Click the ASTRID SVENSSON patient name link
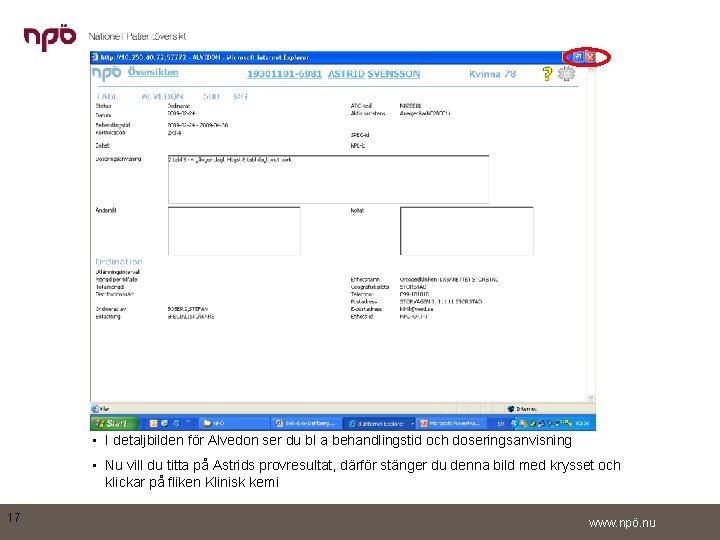The image size is (720, 540). point(374,74)
